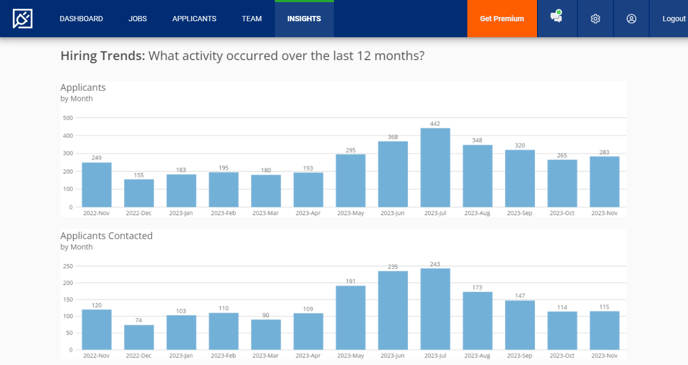Click the 295 value label
The width and height of the screenshot is (688, 365).
(x=351, y=150)
